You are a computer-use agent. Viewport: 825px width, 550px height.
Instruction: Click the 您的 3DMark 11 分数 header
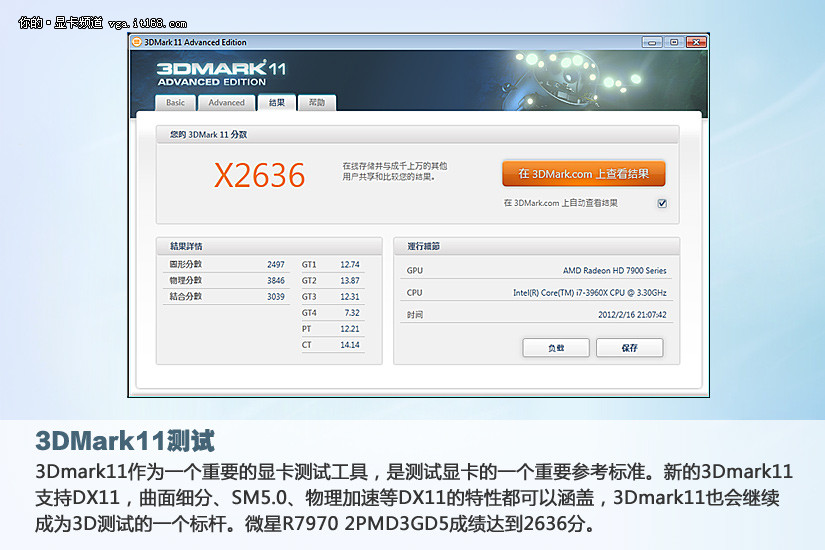coord(417,134)
